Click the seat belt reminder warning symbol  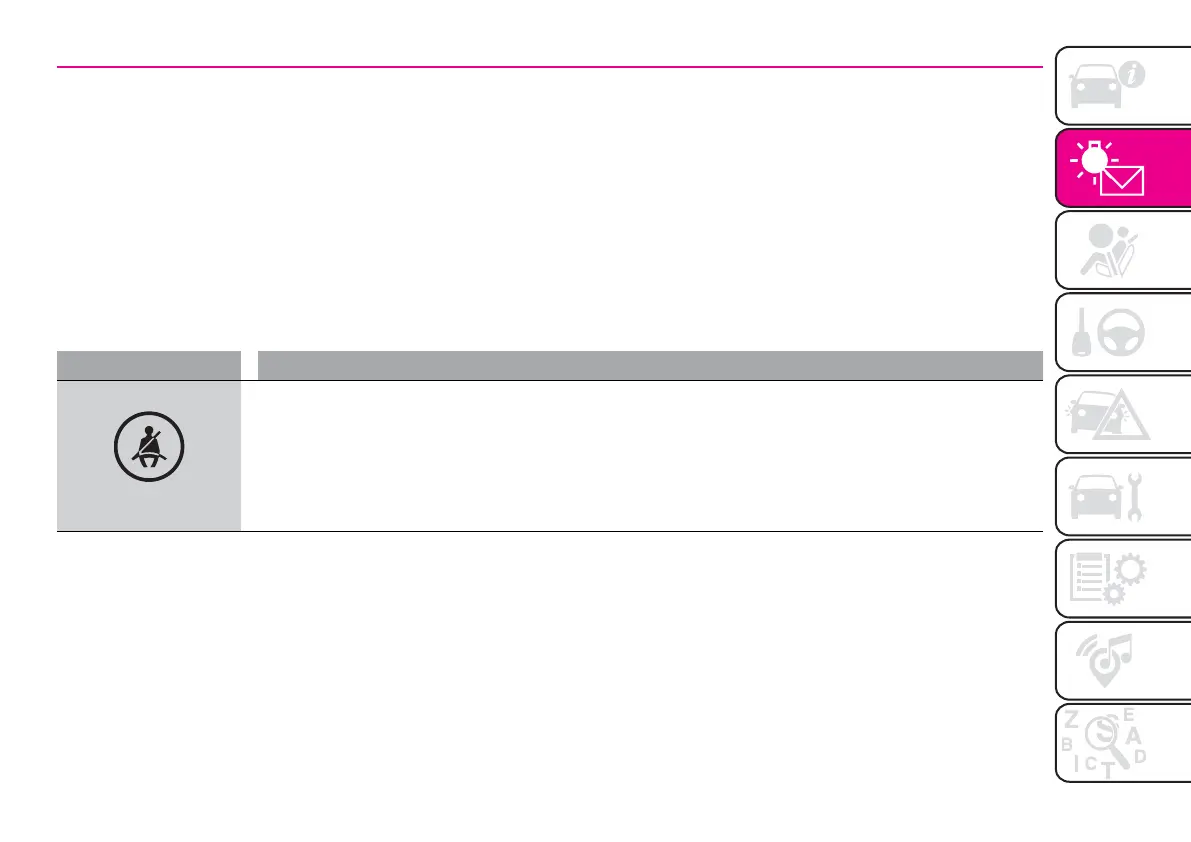coord(149,453)
